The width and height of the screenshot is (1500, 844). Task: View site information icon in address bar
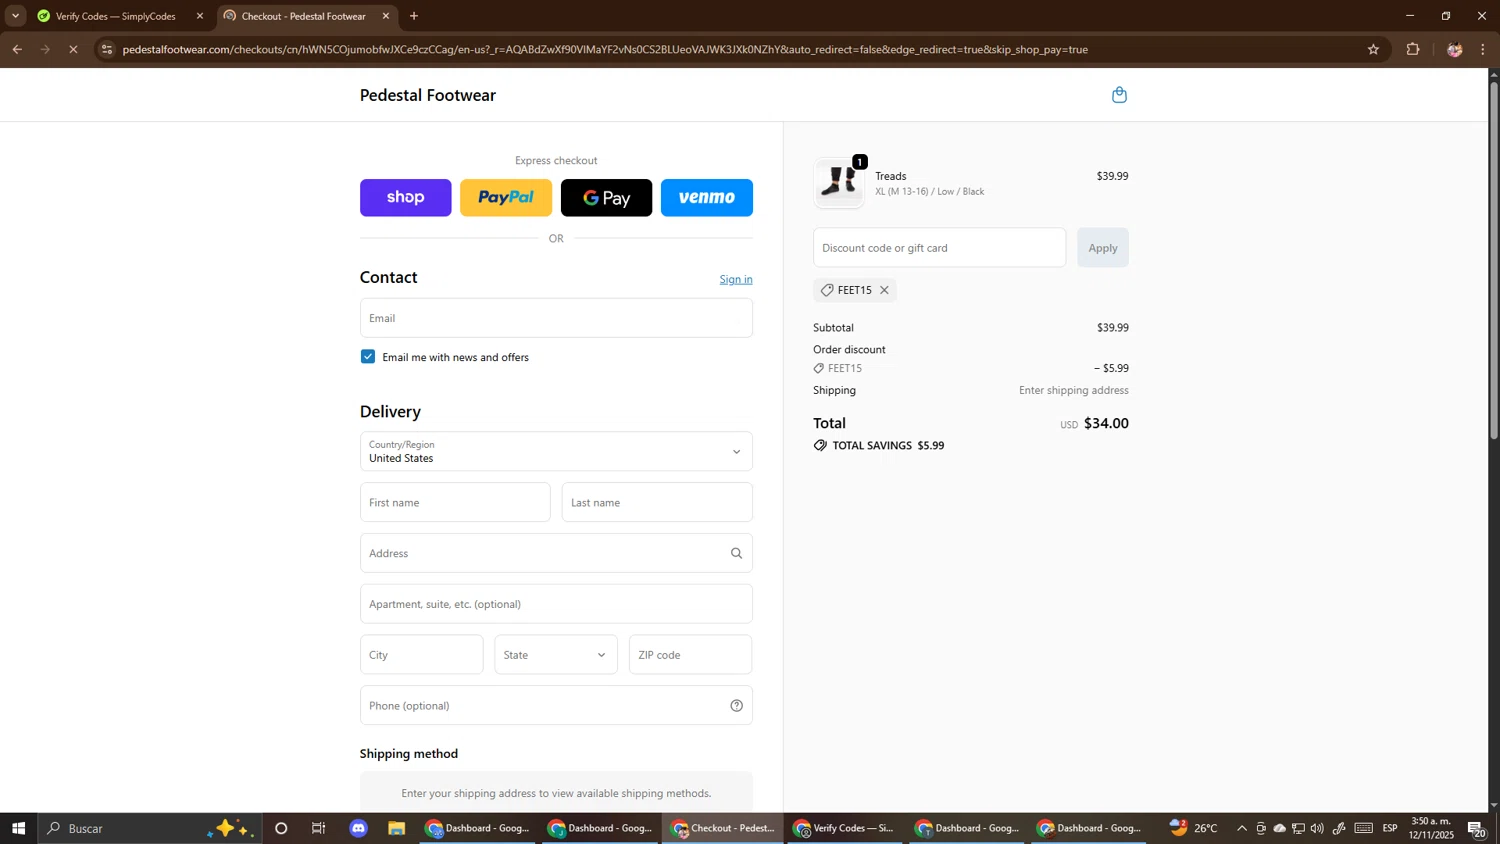pos(107,49)
